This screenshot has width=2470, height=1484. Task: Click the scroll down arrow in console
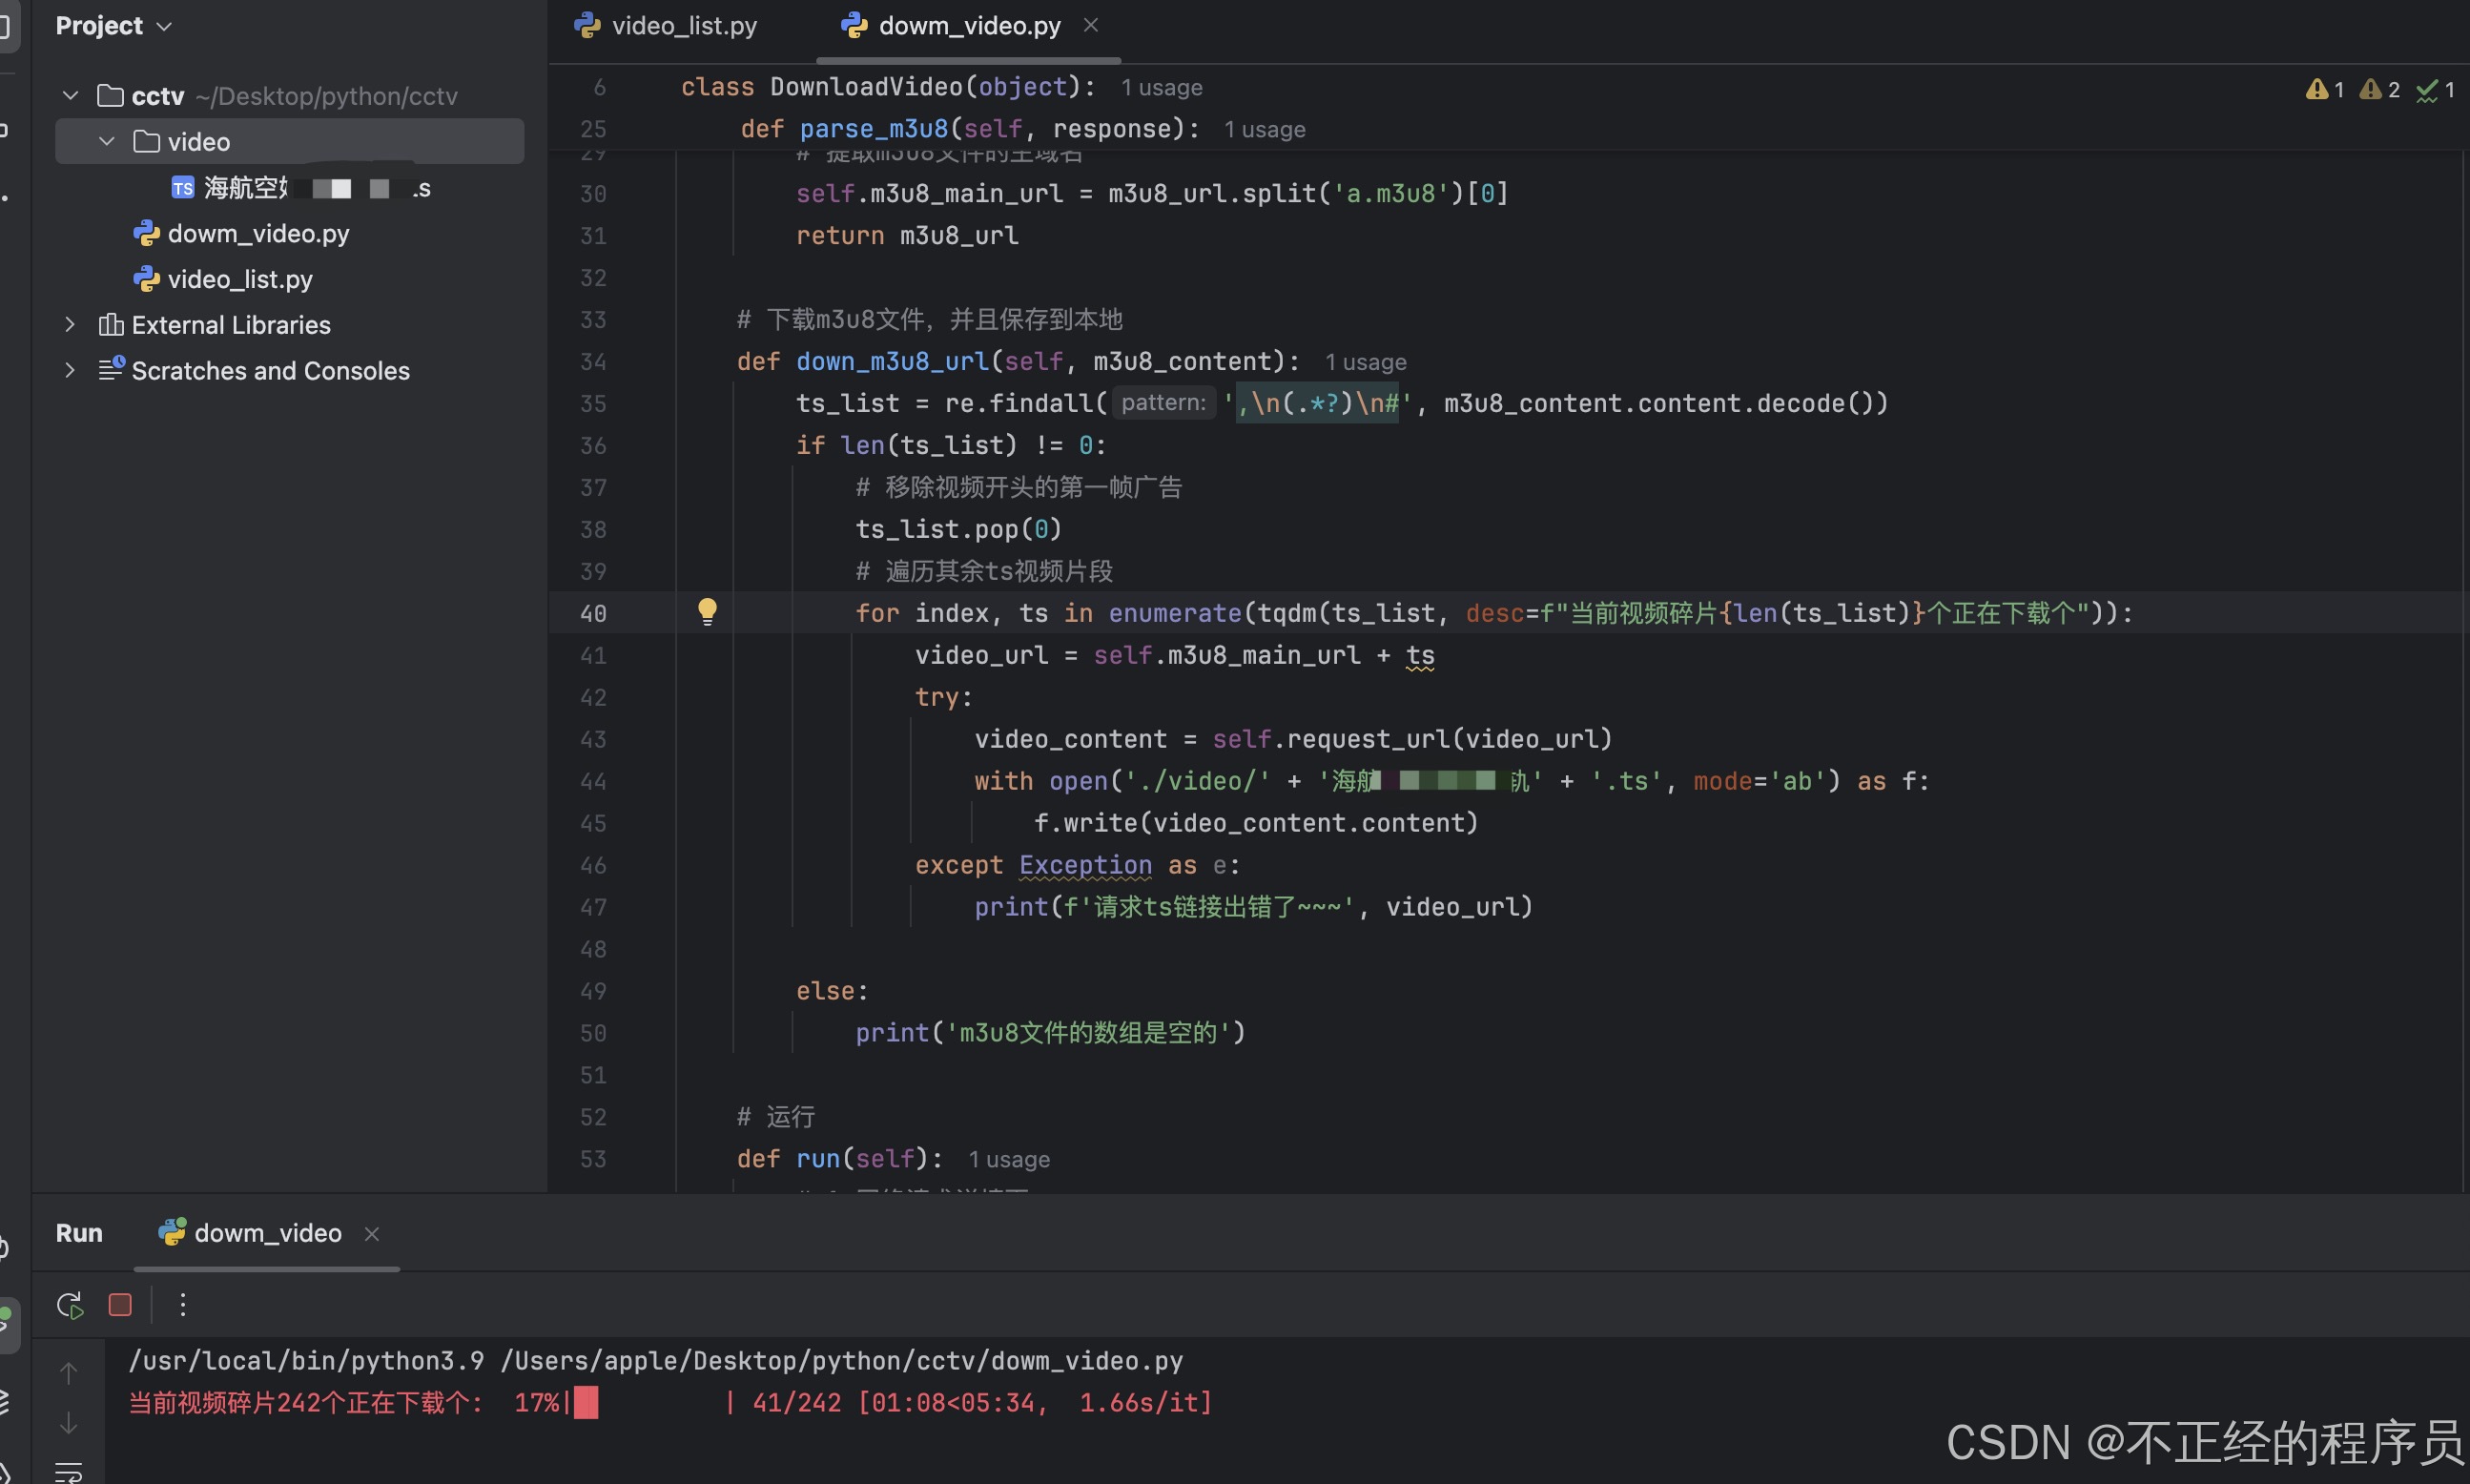[68, 1423]
